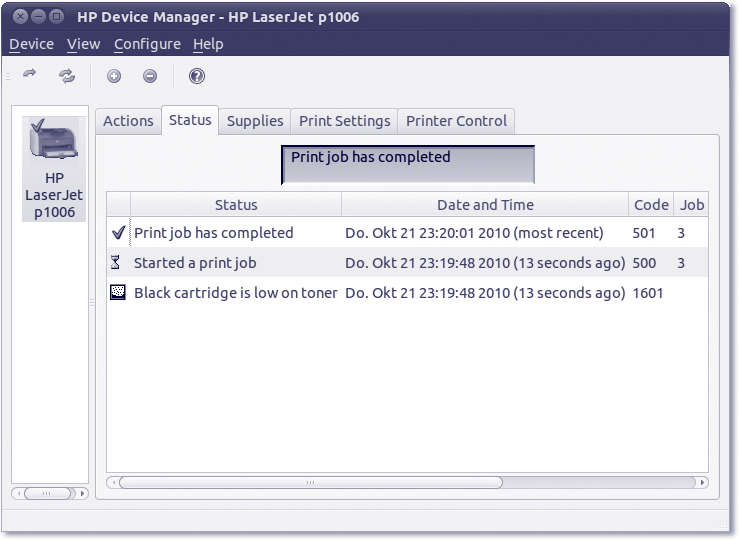Screen dimensions: 739x540
Task: Open the Help menu
Action: pyautogui.click(x=208, y=44)
